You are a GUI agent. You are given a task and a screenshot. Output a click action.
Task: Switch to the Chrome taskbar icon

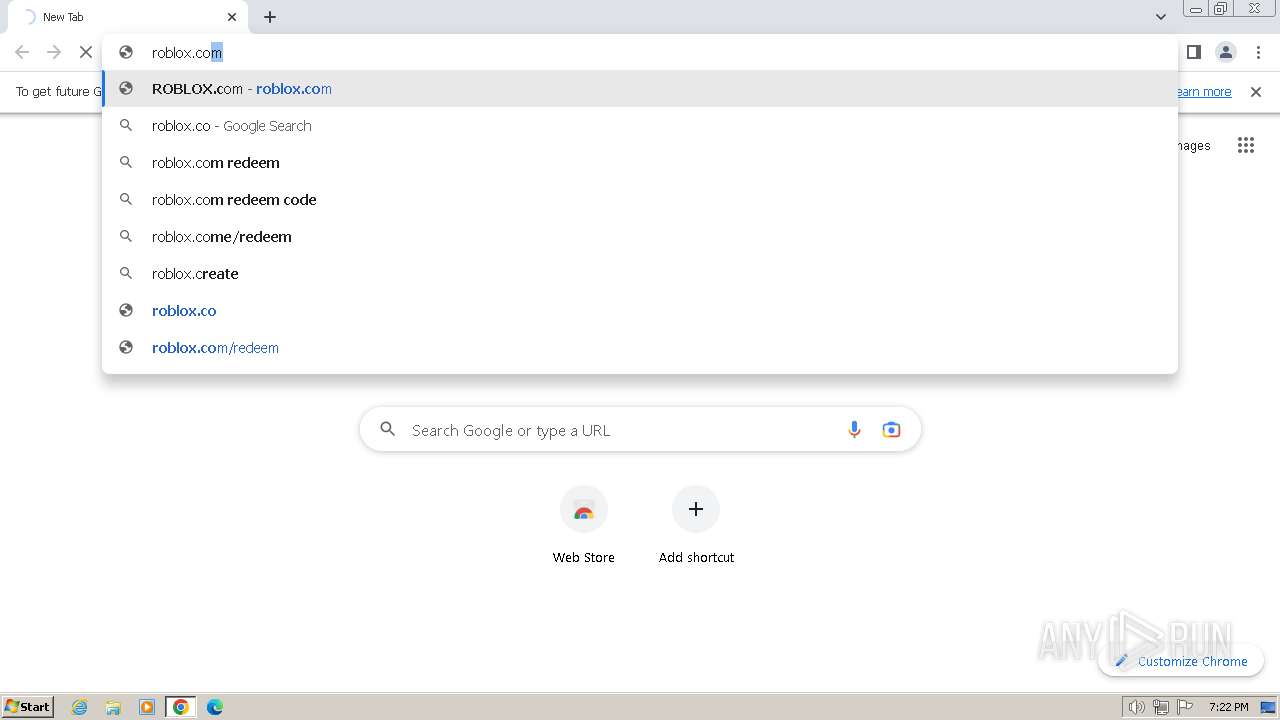point(181,707)
